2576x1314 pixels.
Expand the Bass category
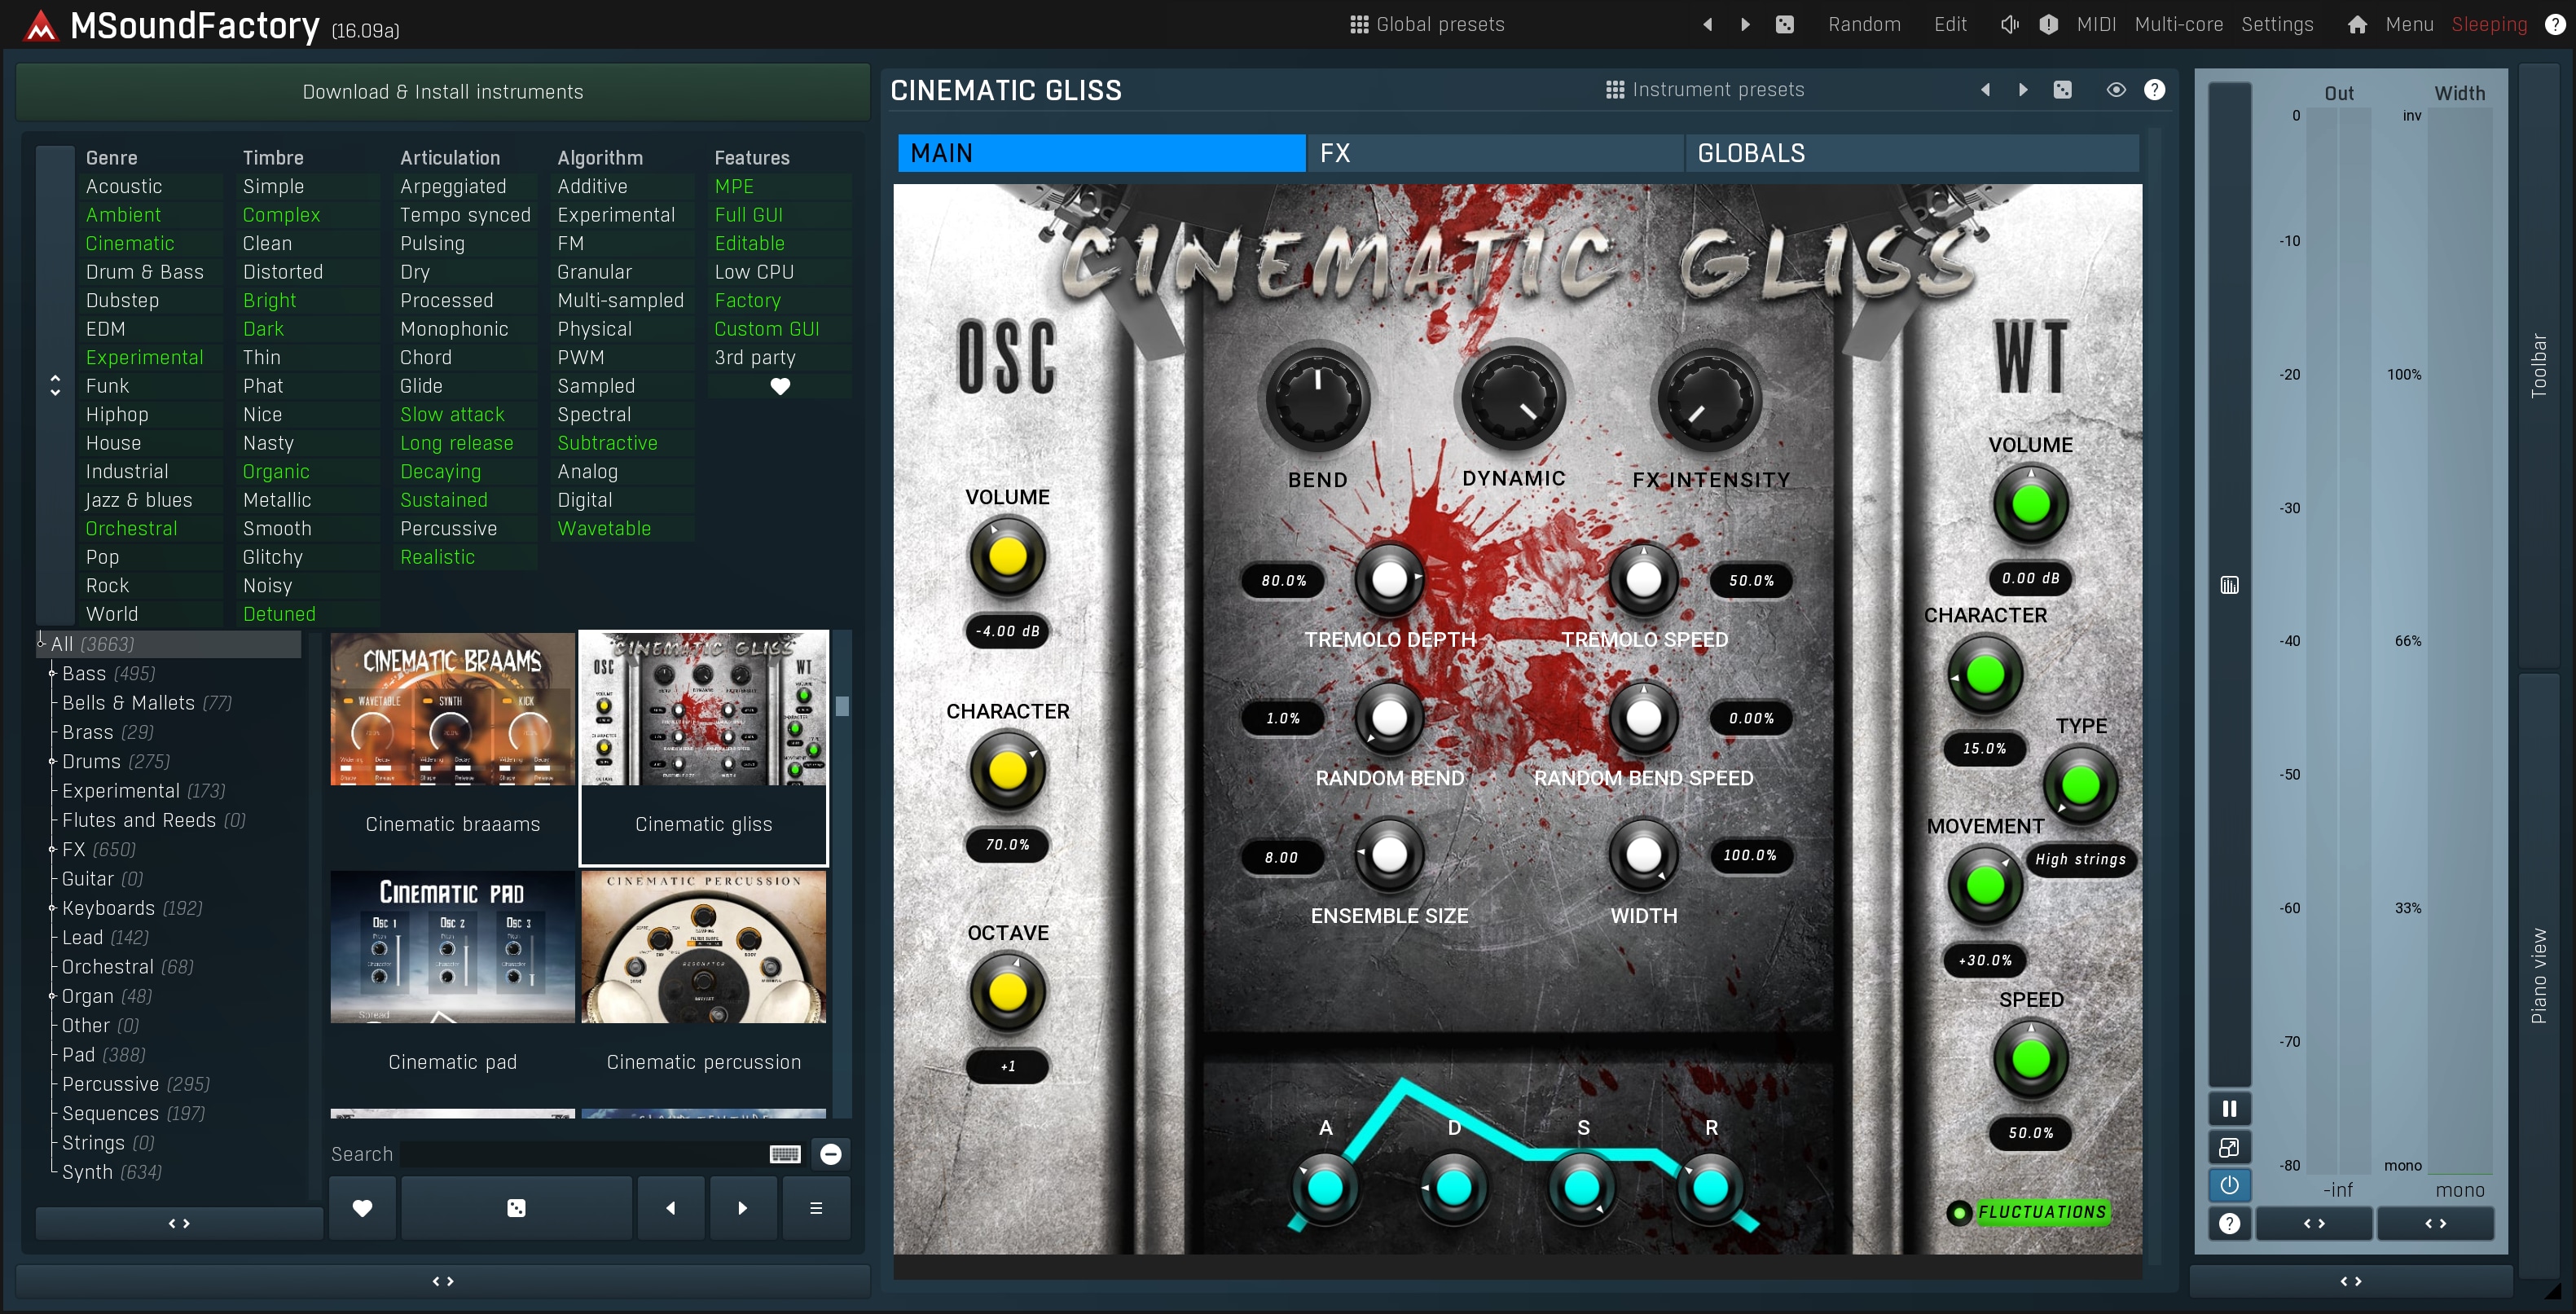(52, 674)
